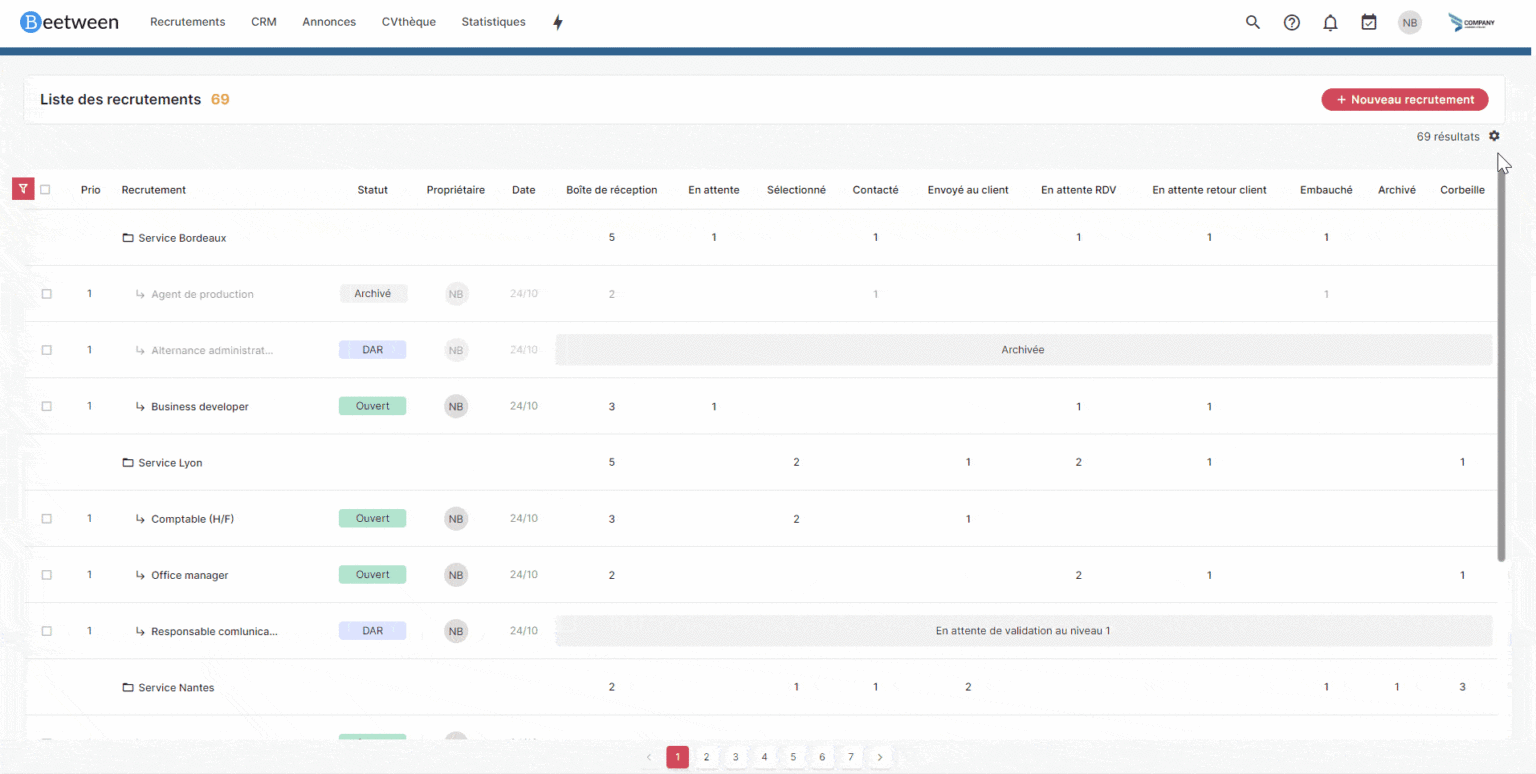Open the calendar icon in the top bar
The image size is (1536, 774).
(1368, 21)
